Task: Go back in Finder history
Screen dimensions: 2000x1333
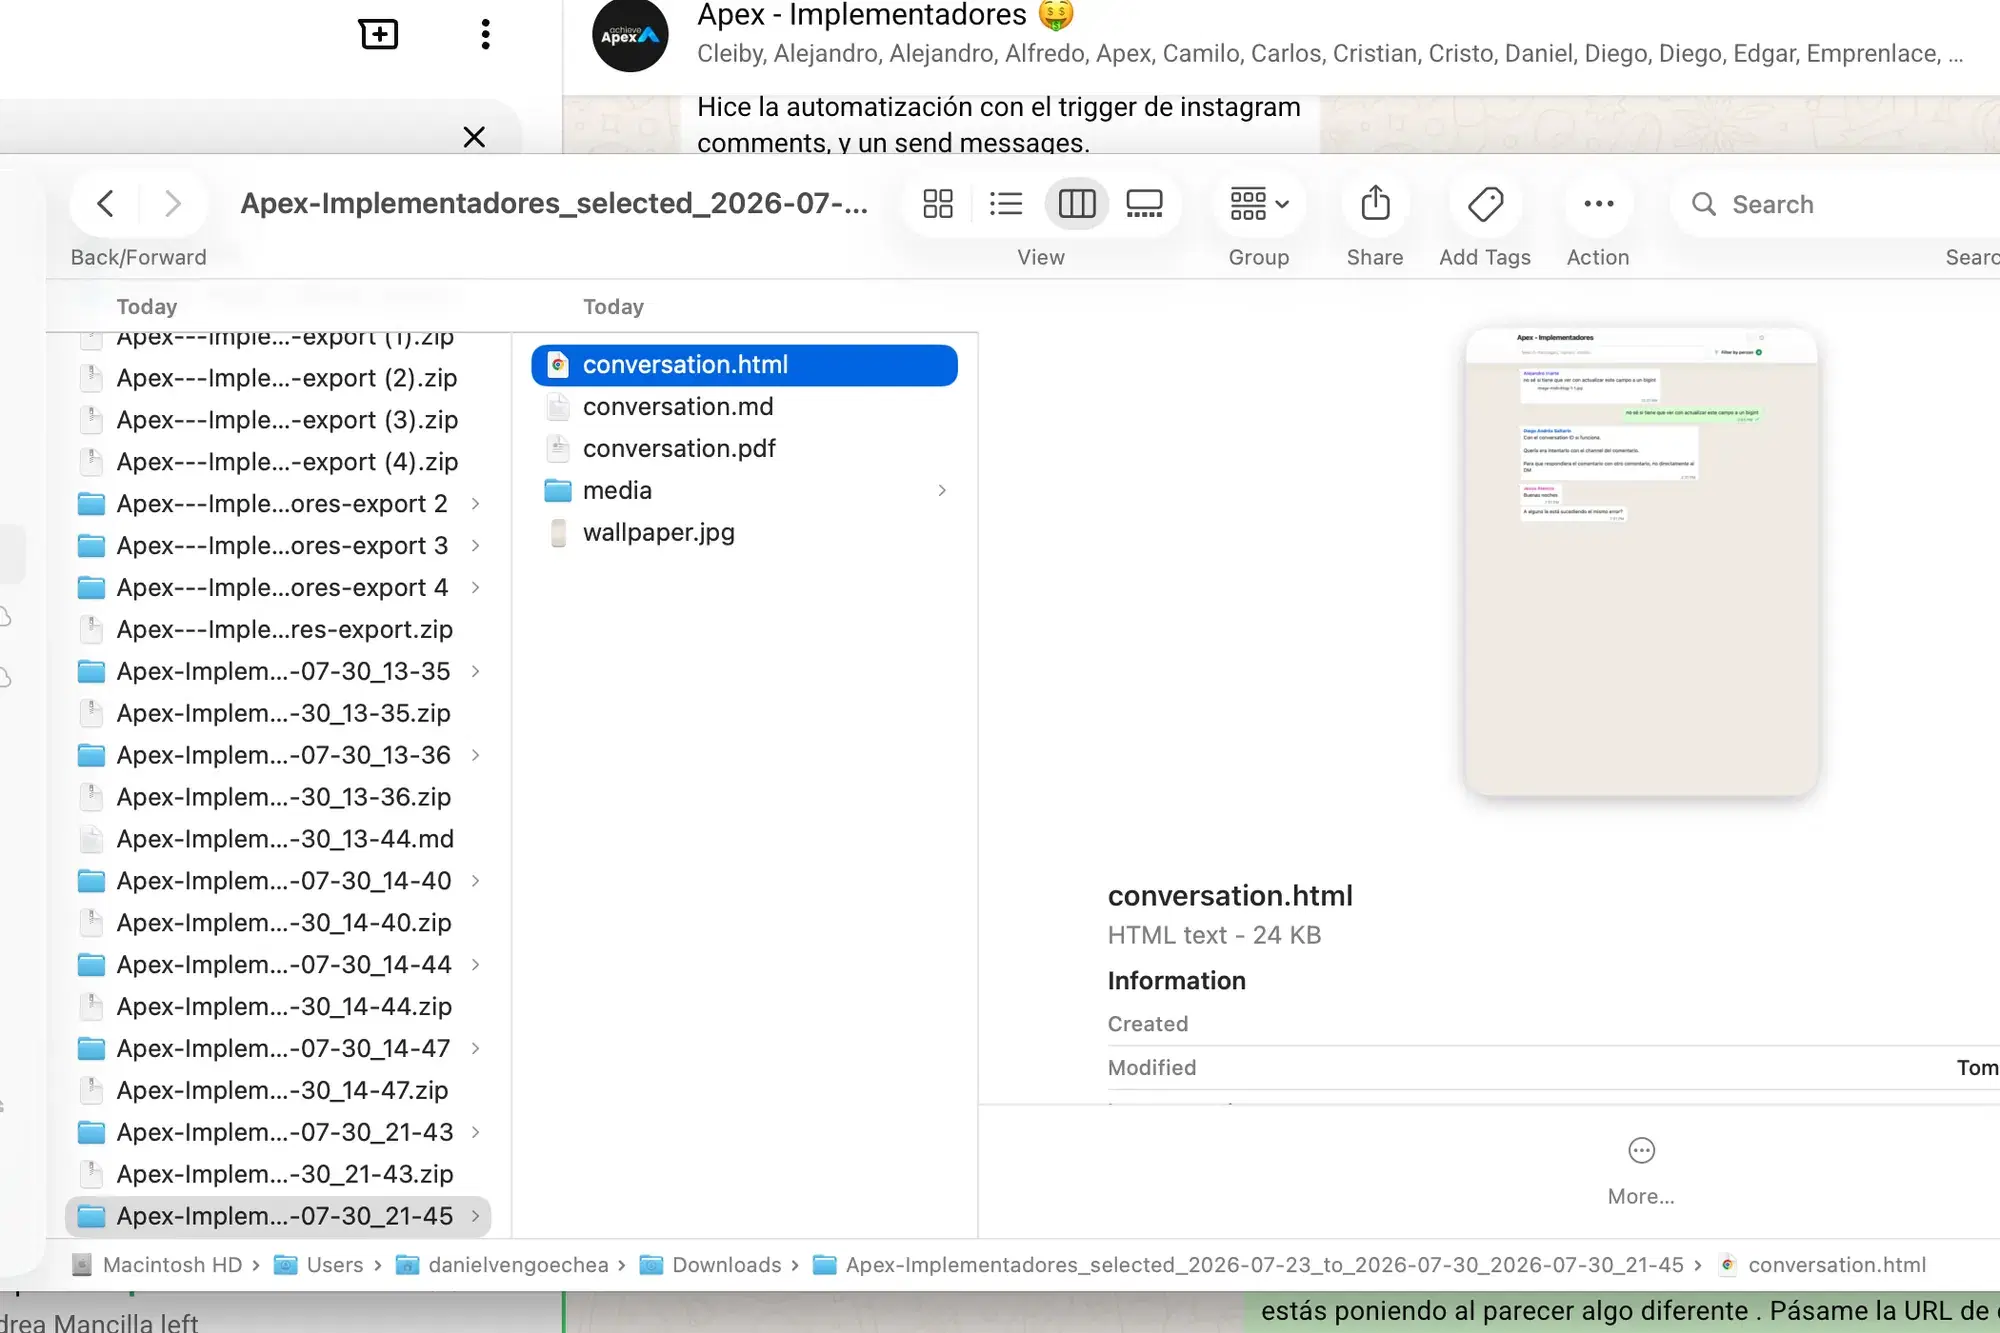Action: click(105, 204)
